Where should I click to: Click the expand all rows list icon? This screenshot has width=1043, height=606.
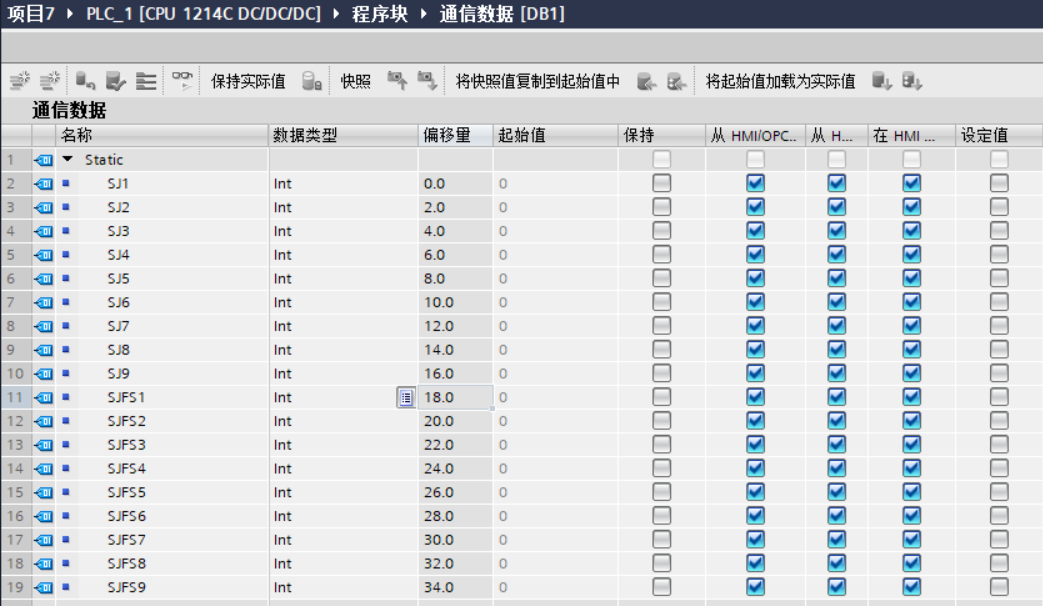pos(146,81)
